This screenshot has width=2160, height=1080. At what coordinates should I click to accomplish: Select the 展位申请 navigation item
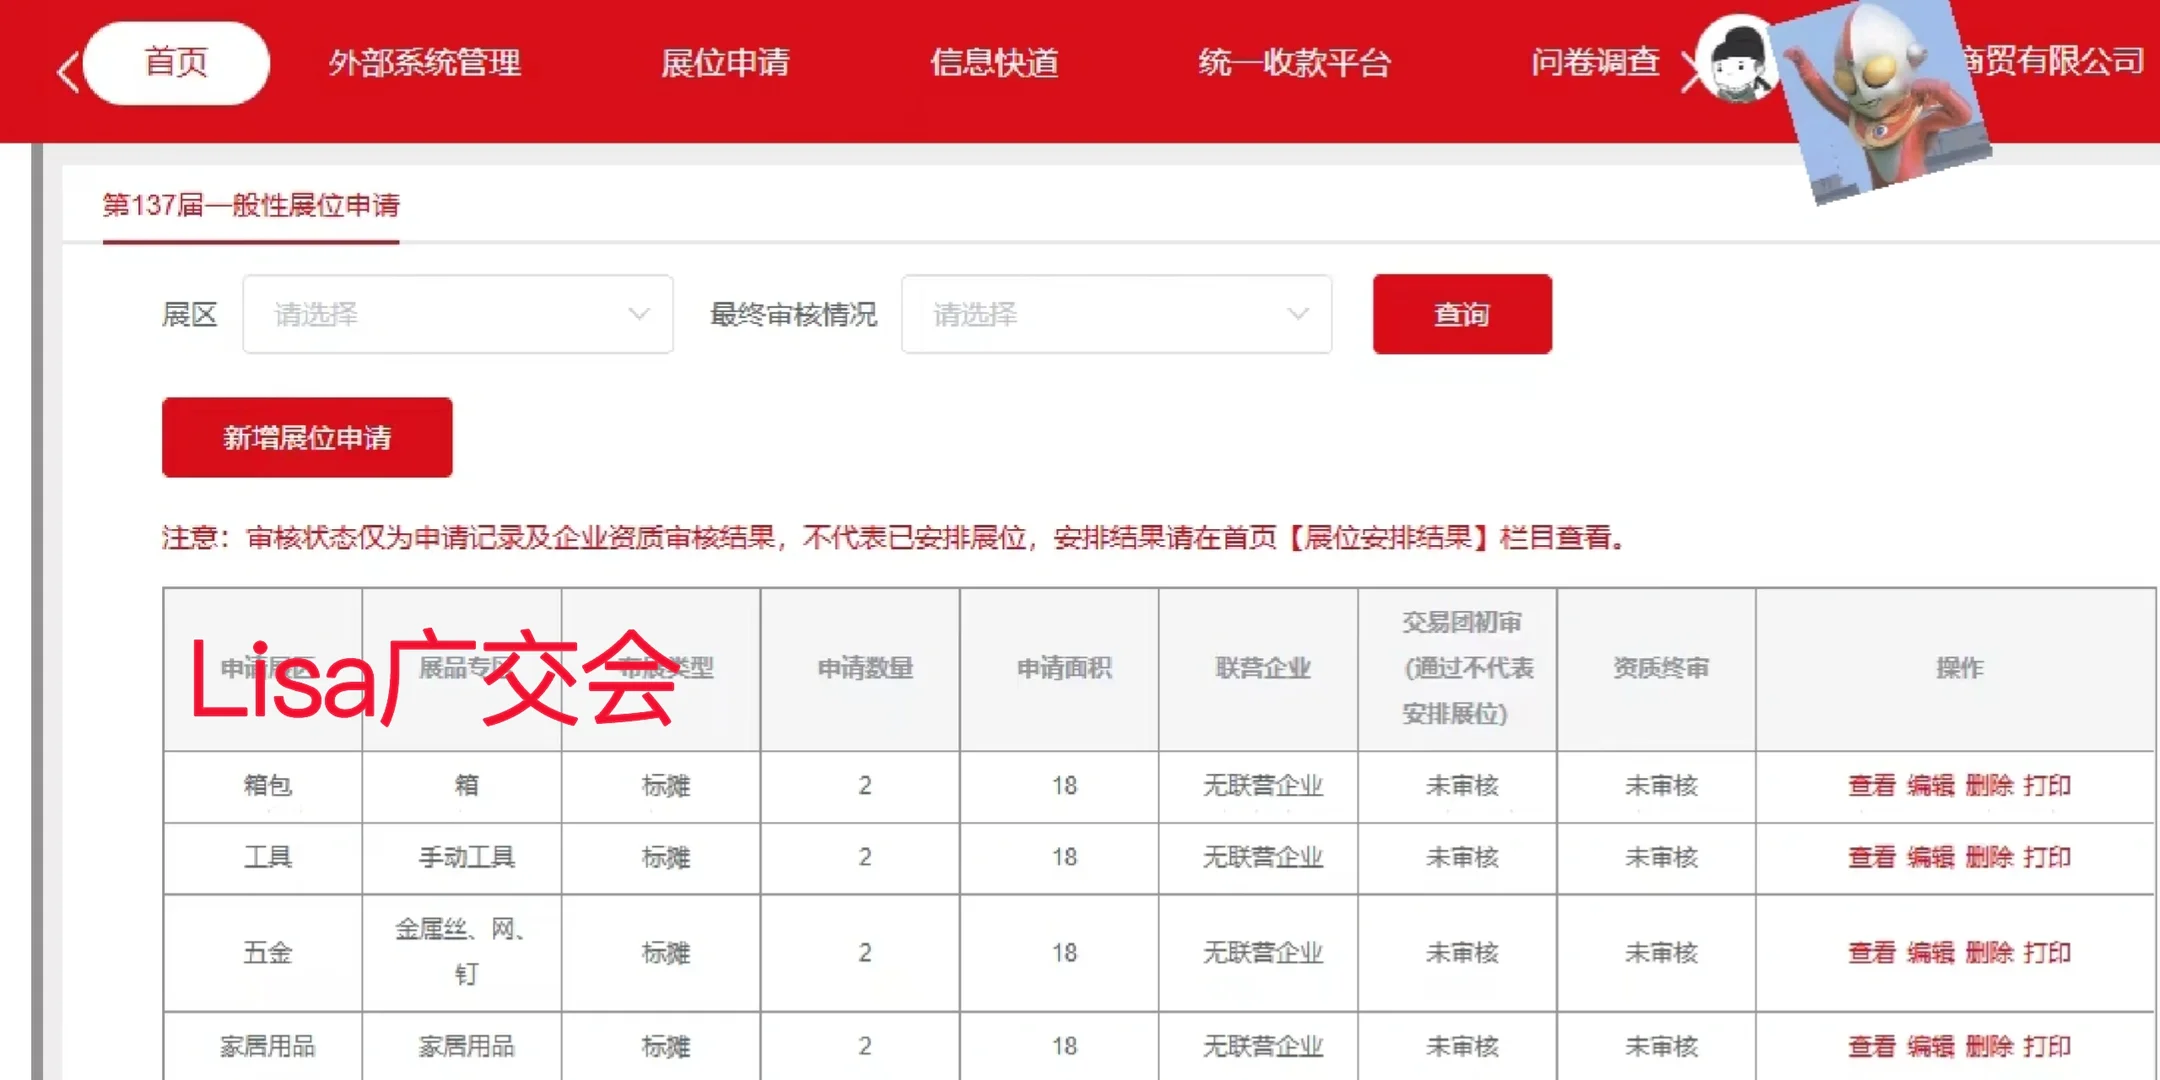click(727, 63)
